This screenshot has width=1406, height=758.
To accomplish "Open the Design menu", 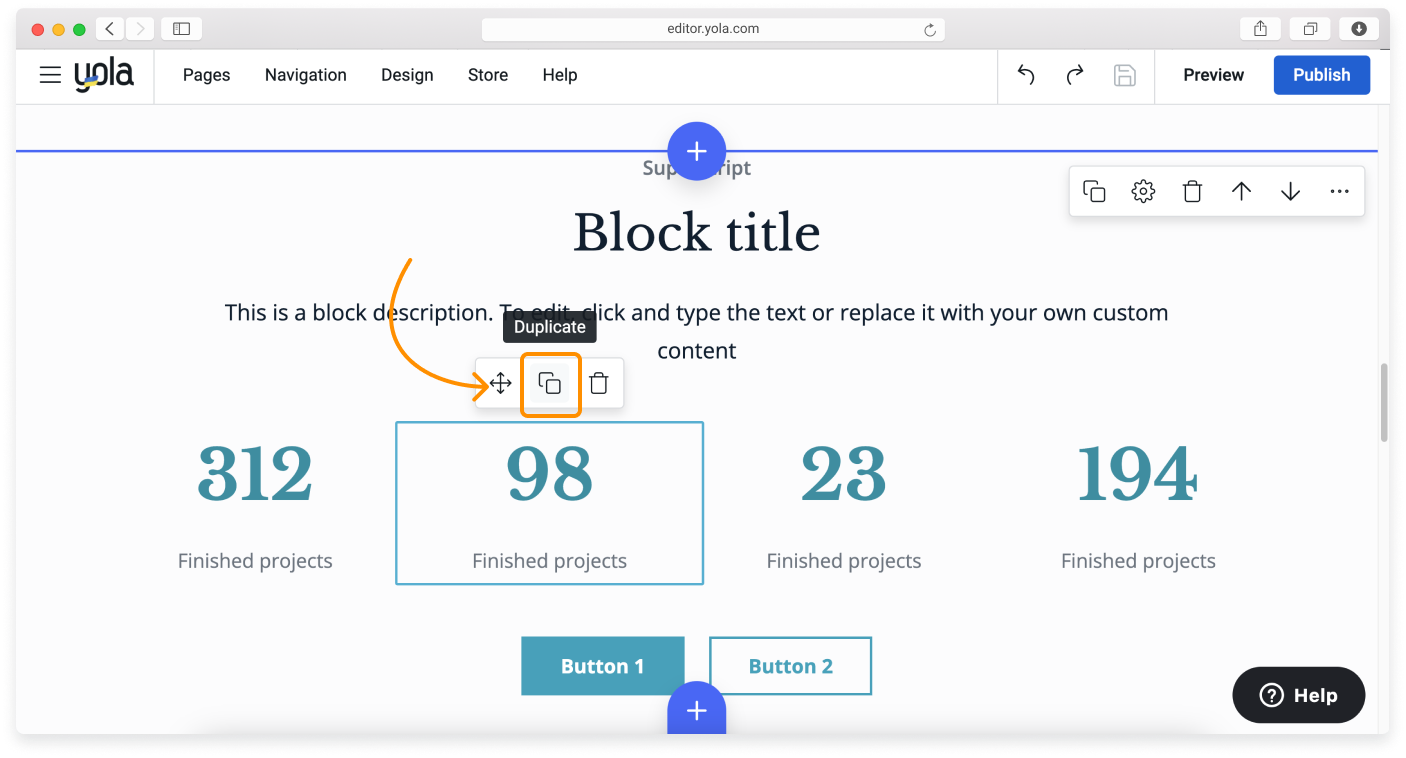I will pos(407,75).
